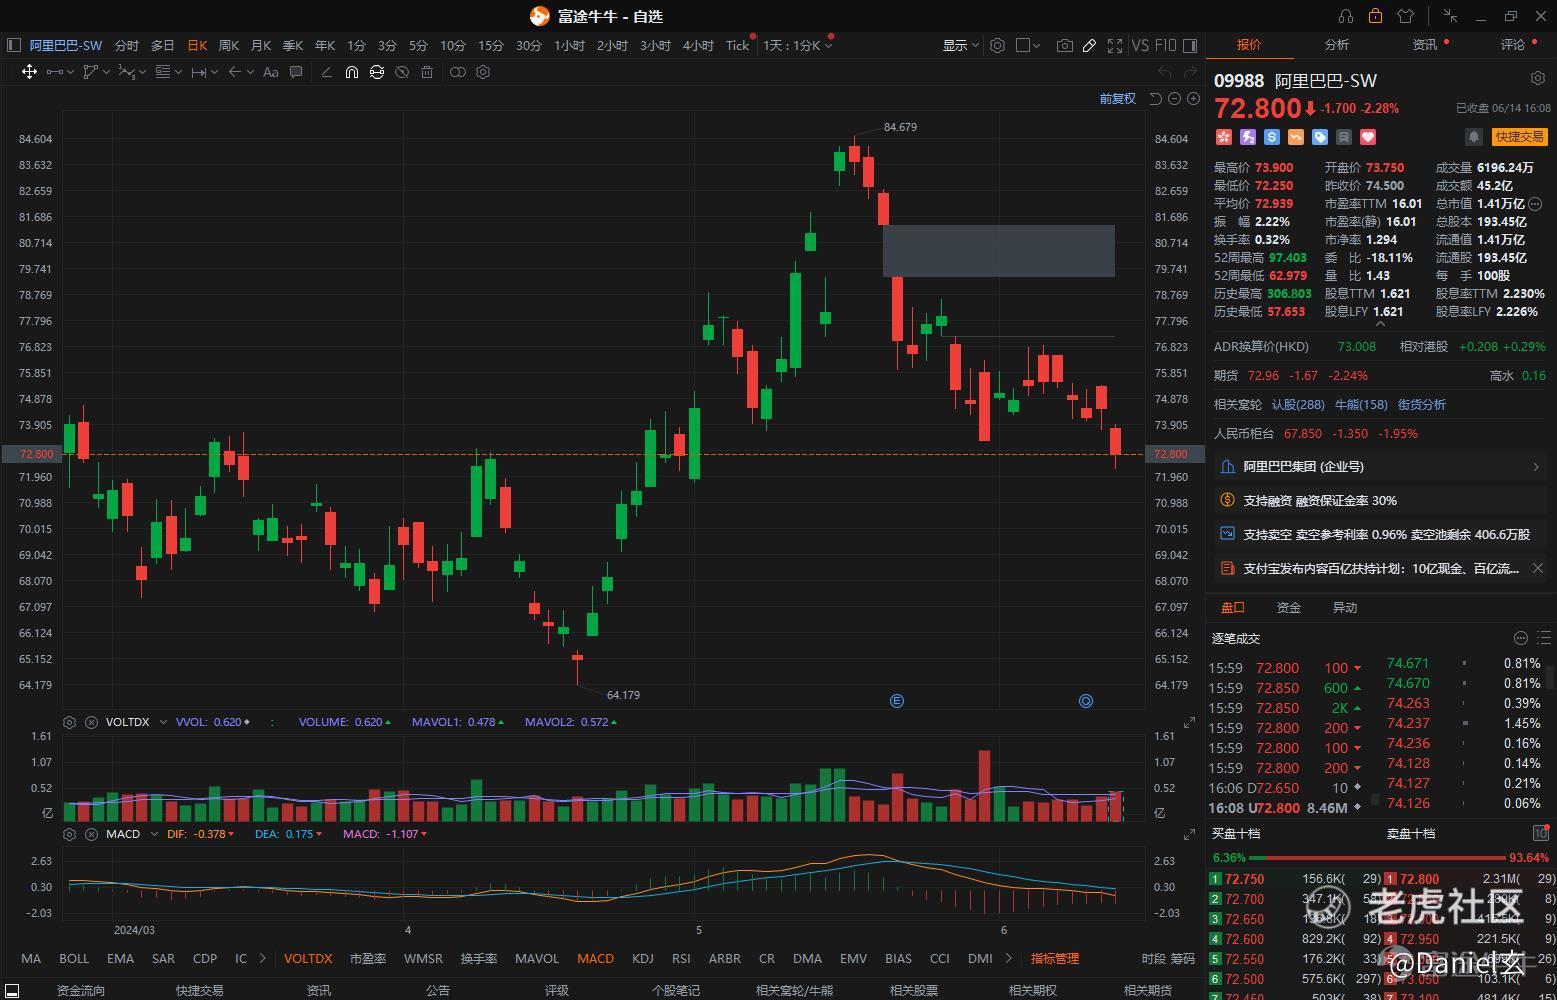Image resolution: width=1557 pixels, height=1000 pixels.
Task: Click the pencil line color tool
Action: coord(326,72)
